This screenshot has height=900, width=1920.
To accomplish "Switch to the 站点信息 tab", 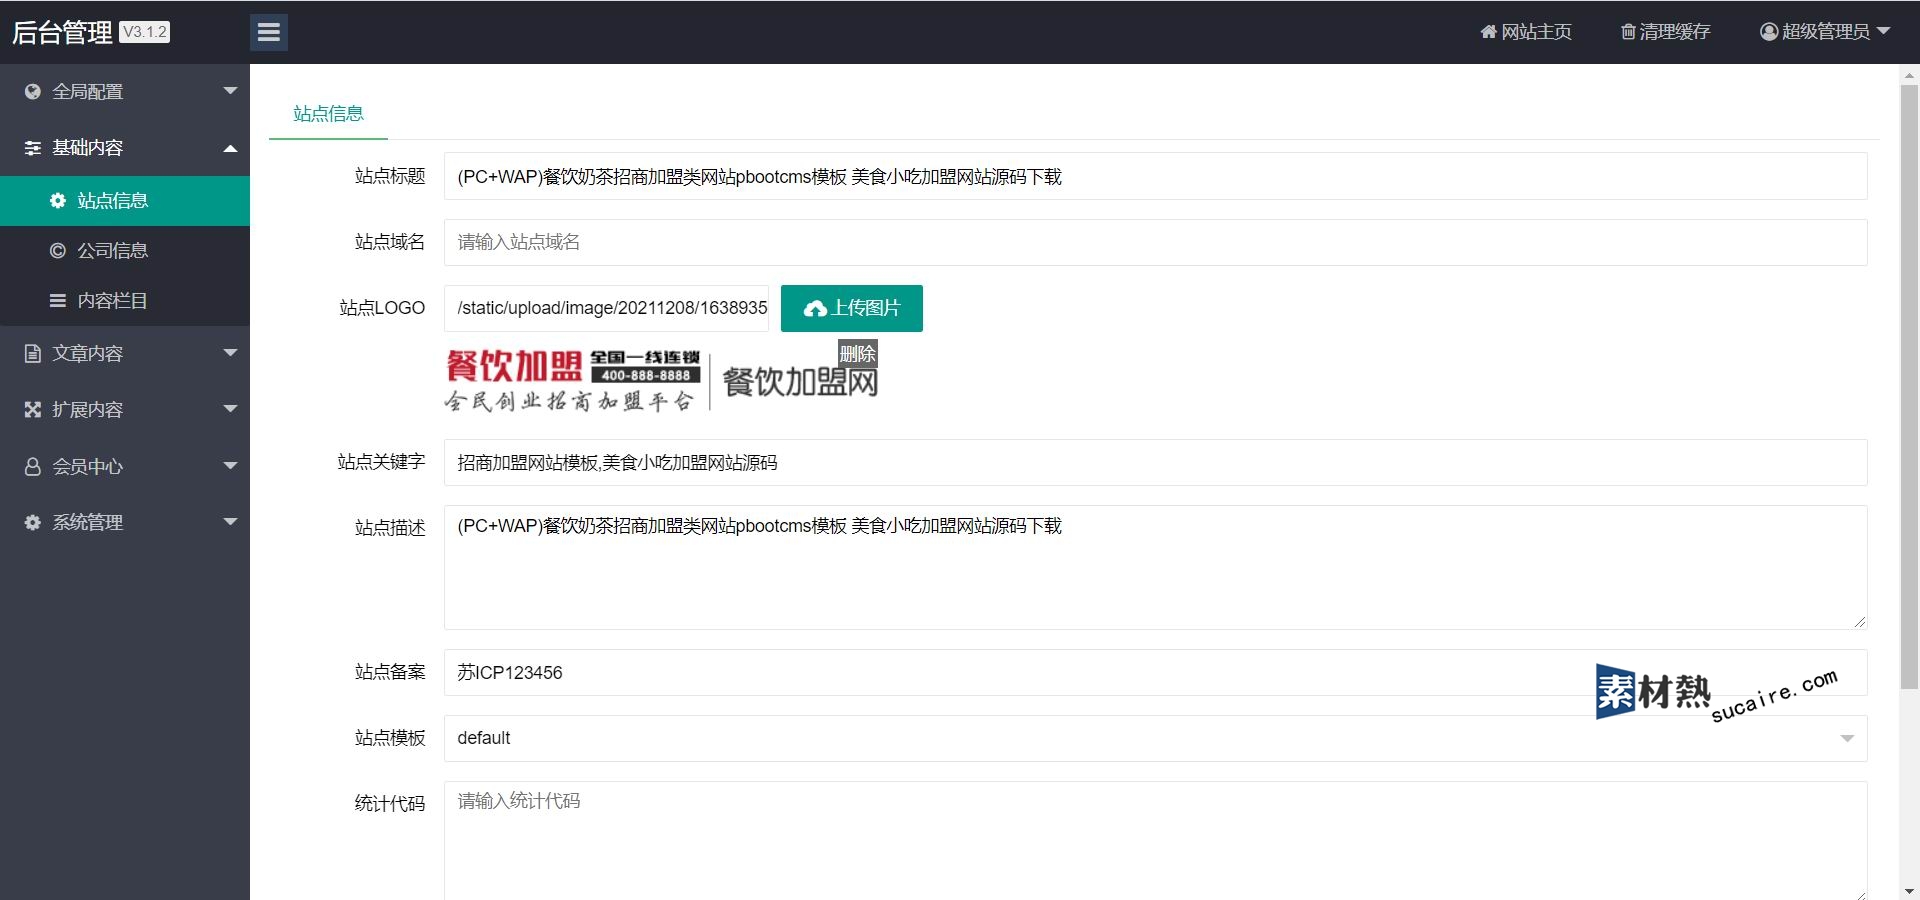I will pyautogui.click(x=328, y=114).
